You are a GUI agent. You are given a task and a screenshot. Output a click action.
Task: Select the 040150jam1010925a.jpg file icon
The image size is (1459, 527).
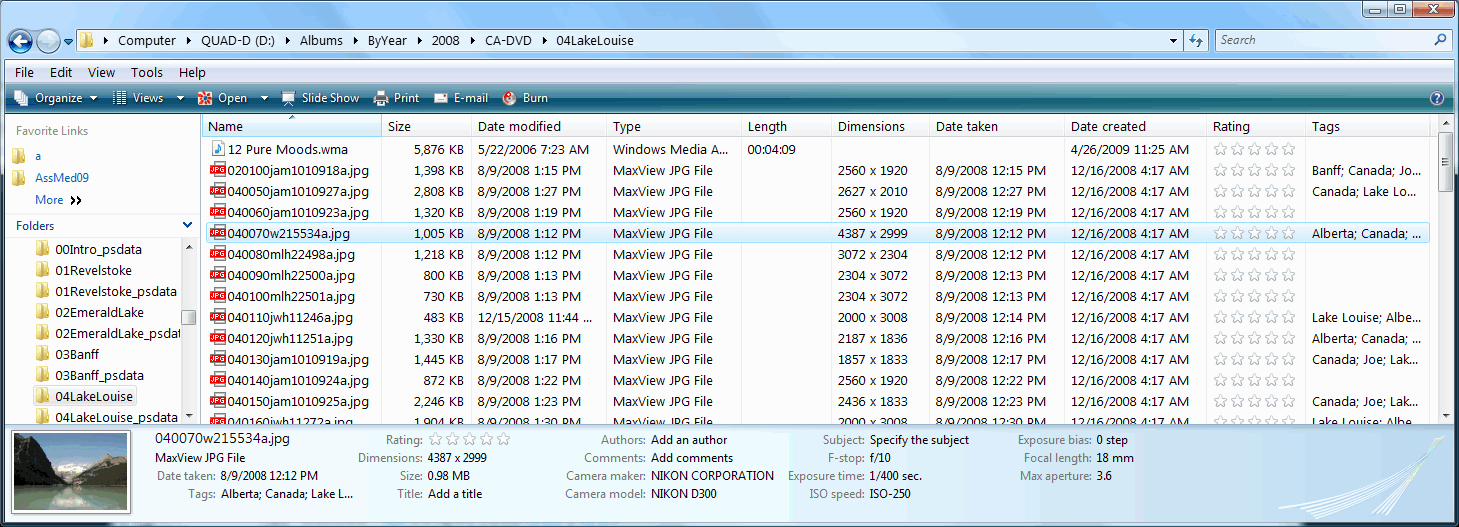pyautogui.click(x=218, y=401)
